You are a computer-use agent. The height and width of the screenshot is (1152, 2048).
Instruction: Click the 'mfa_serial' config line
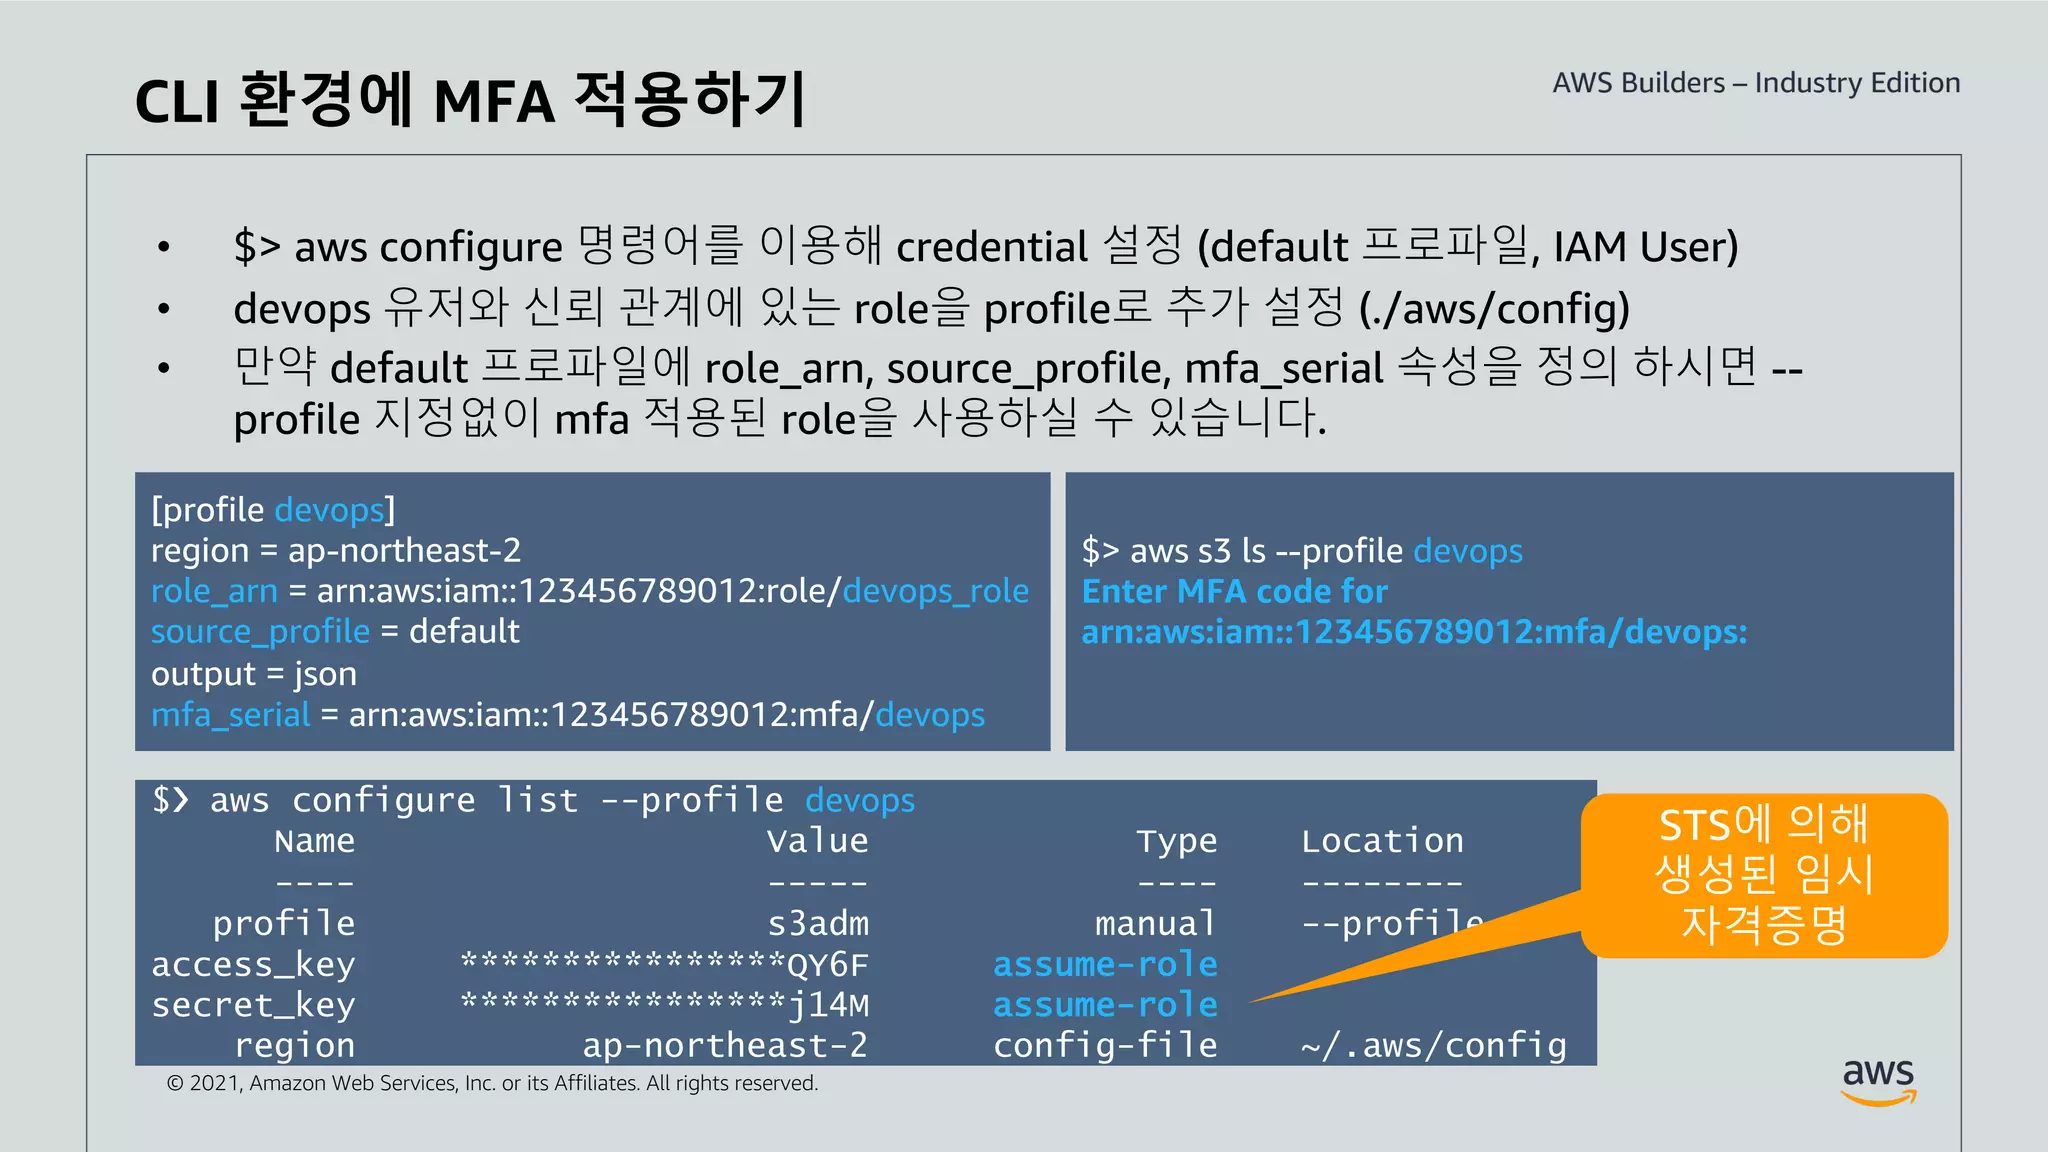tap(568, 715)
